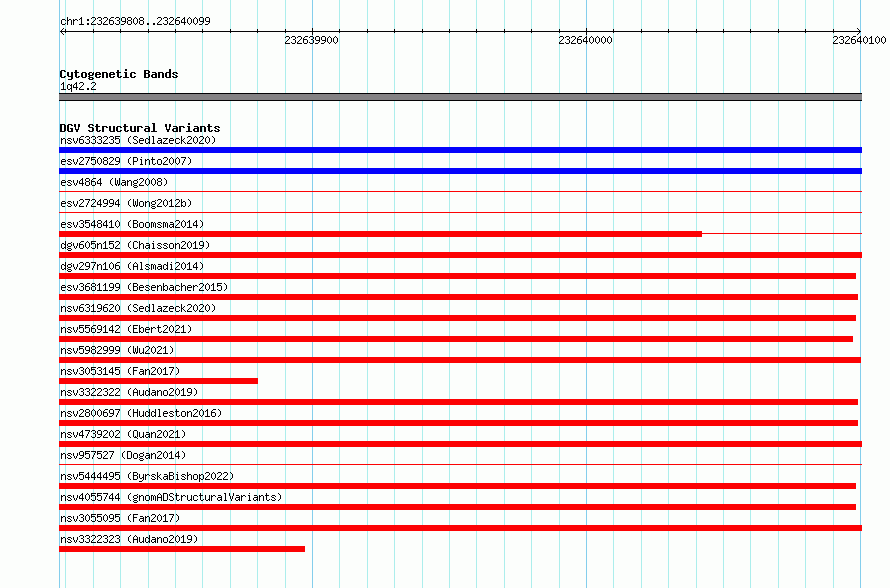This screenshot has height=588, width=890.
Task: Click the left arrow at ruler start
Action: pos(63,31)
